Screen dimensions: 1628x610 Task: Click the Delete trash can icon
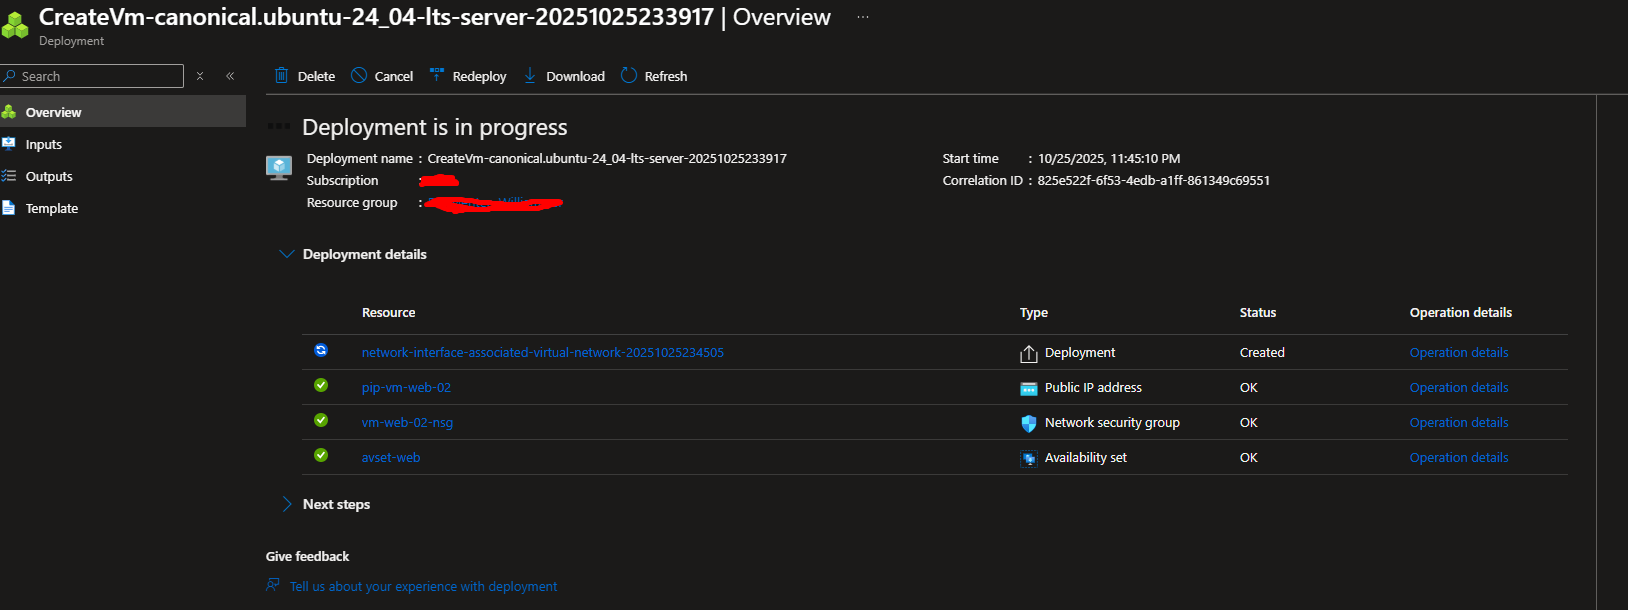click(282, 76)
